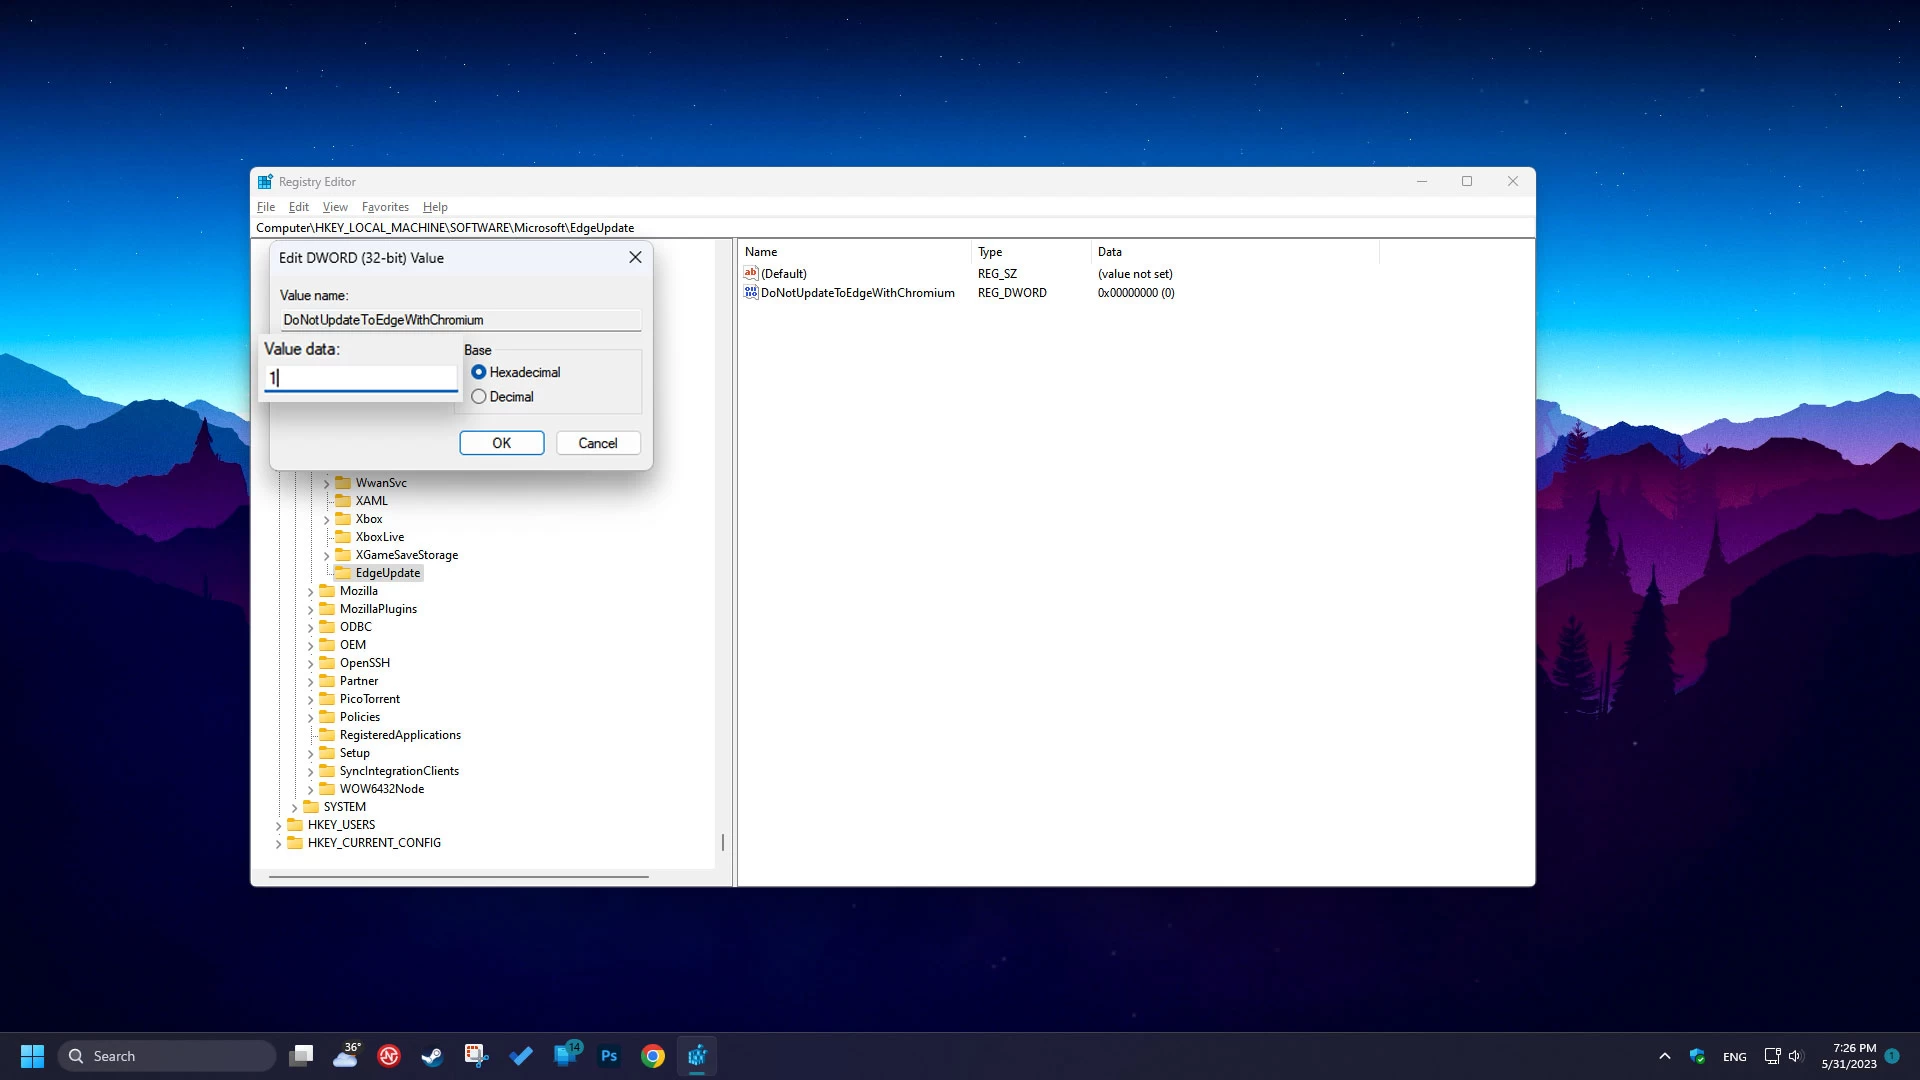Open Google Chrome from the taskbar
This screenshot has width=1920, height=1080.
coord(653,1056)
